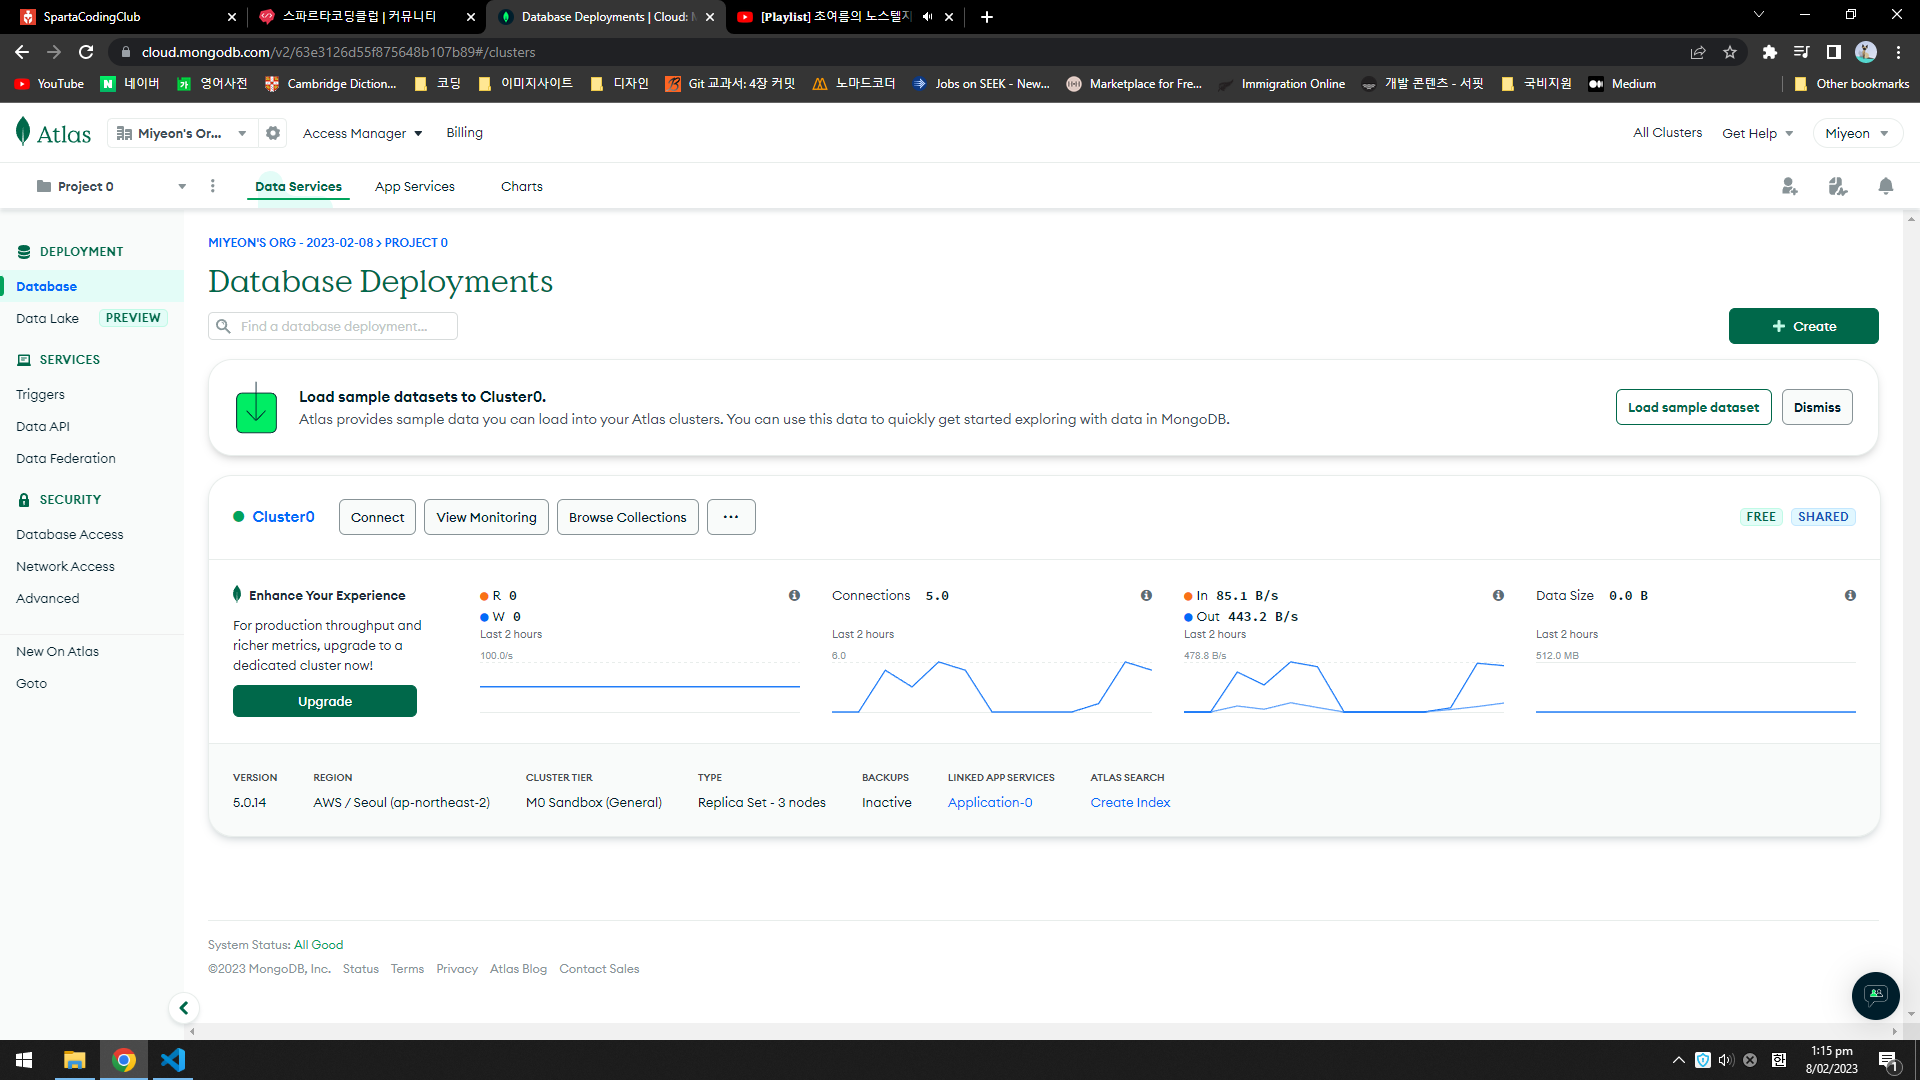Click the network In/Out info icon
The image size is (1920, 1080).
tap(1498, 596)
